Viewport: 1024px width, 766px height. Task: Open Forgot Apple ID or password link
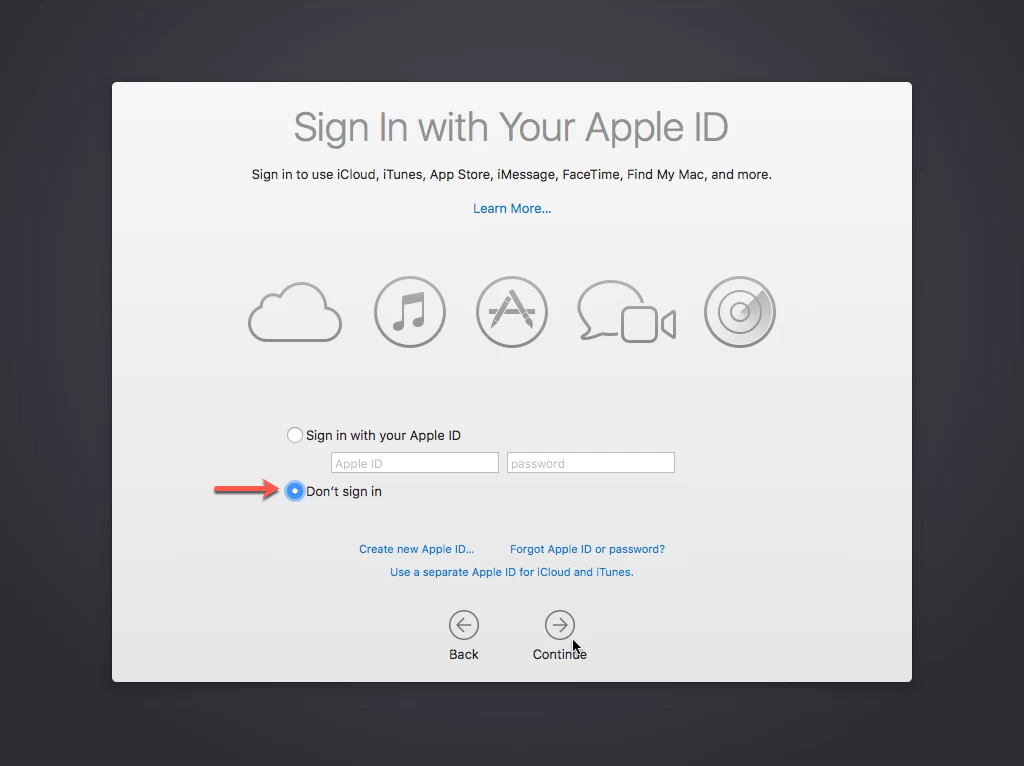pos(587,549)
